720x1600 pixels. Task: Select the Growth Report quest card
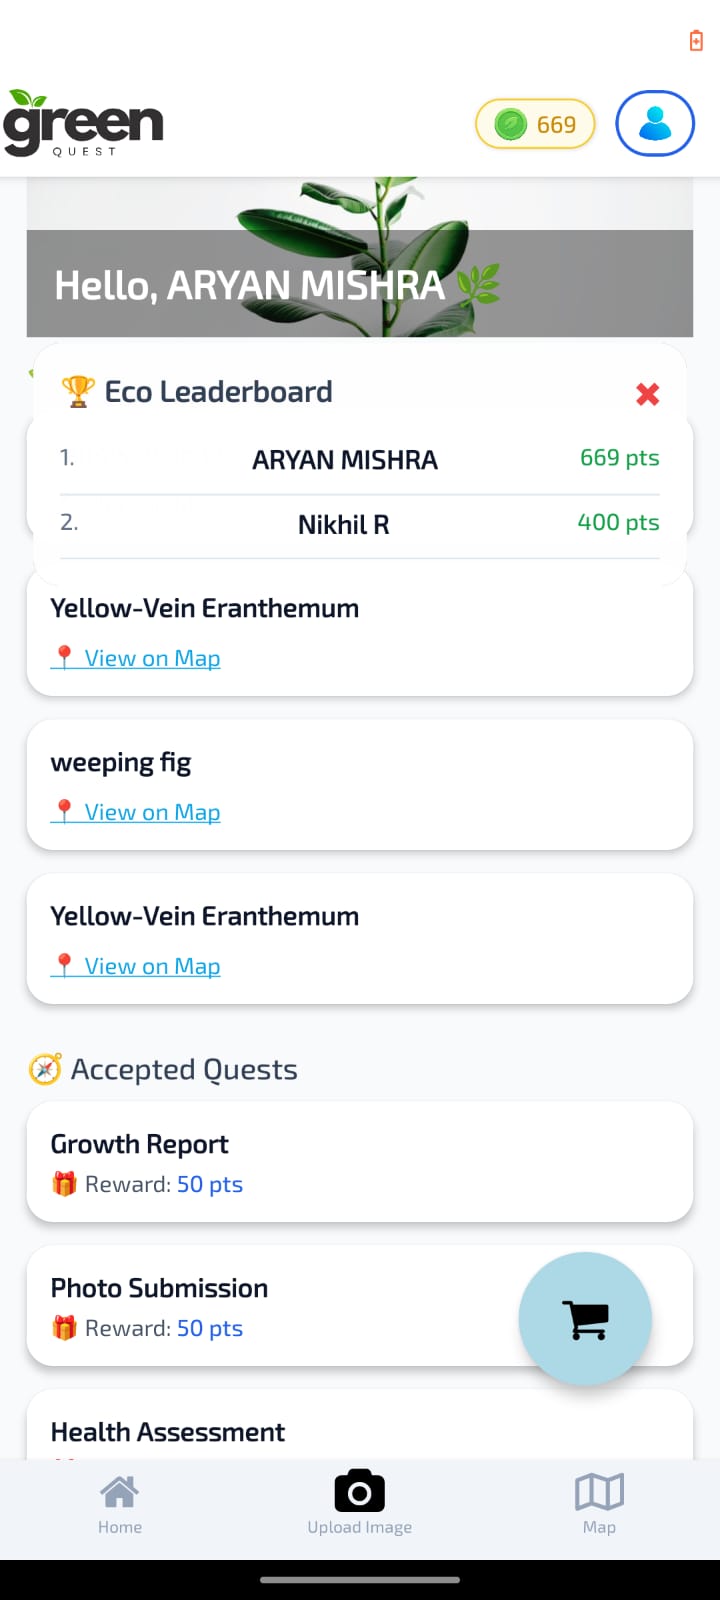point(359,1162)
